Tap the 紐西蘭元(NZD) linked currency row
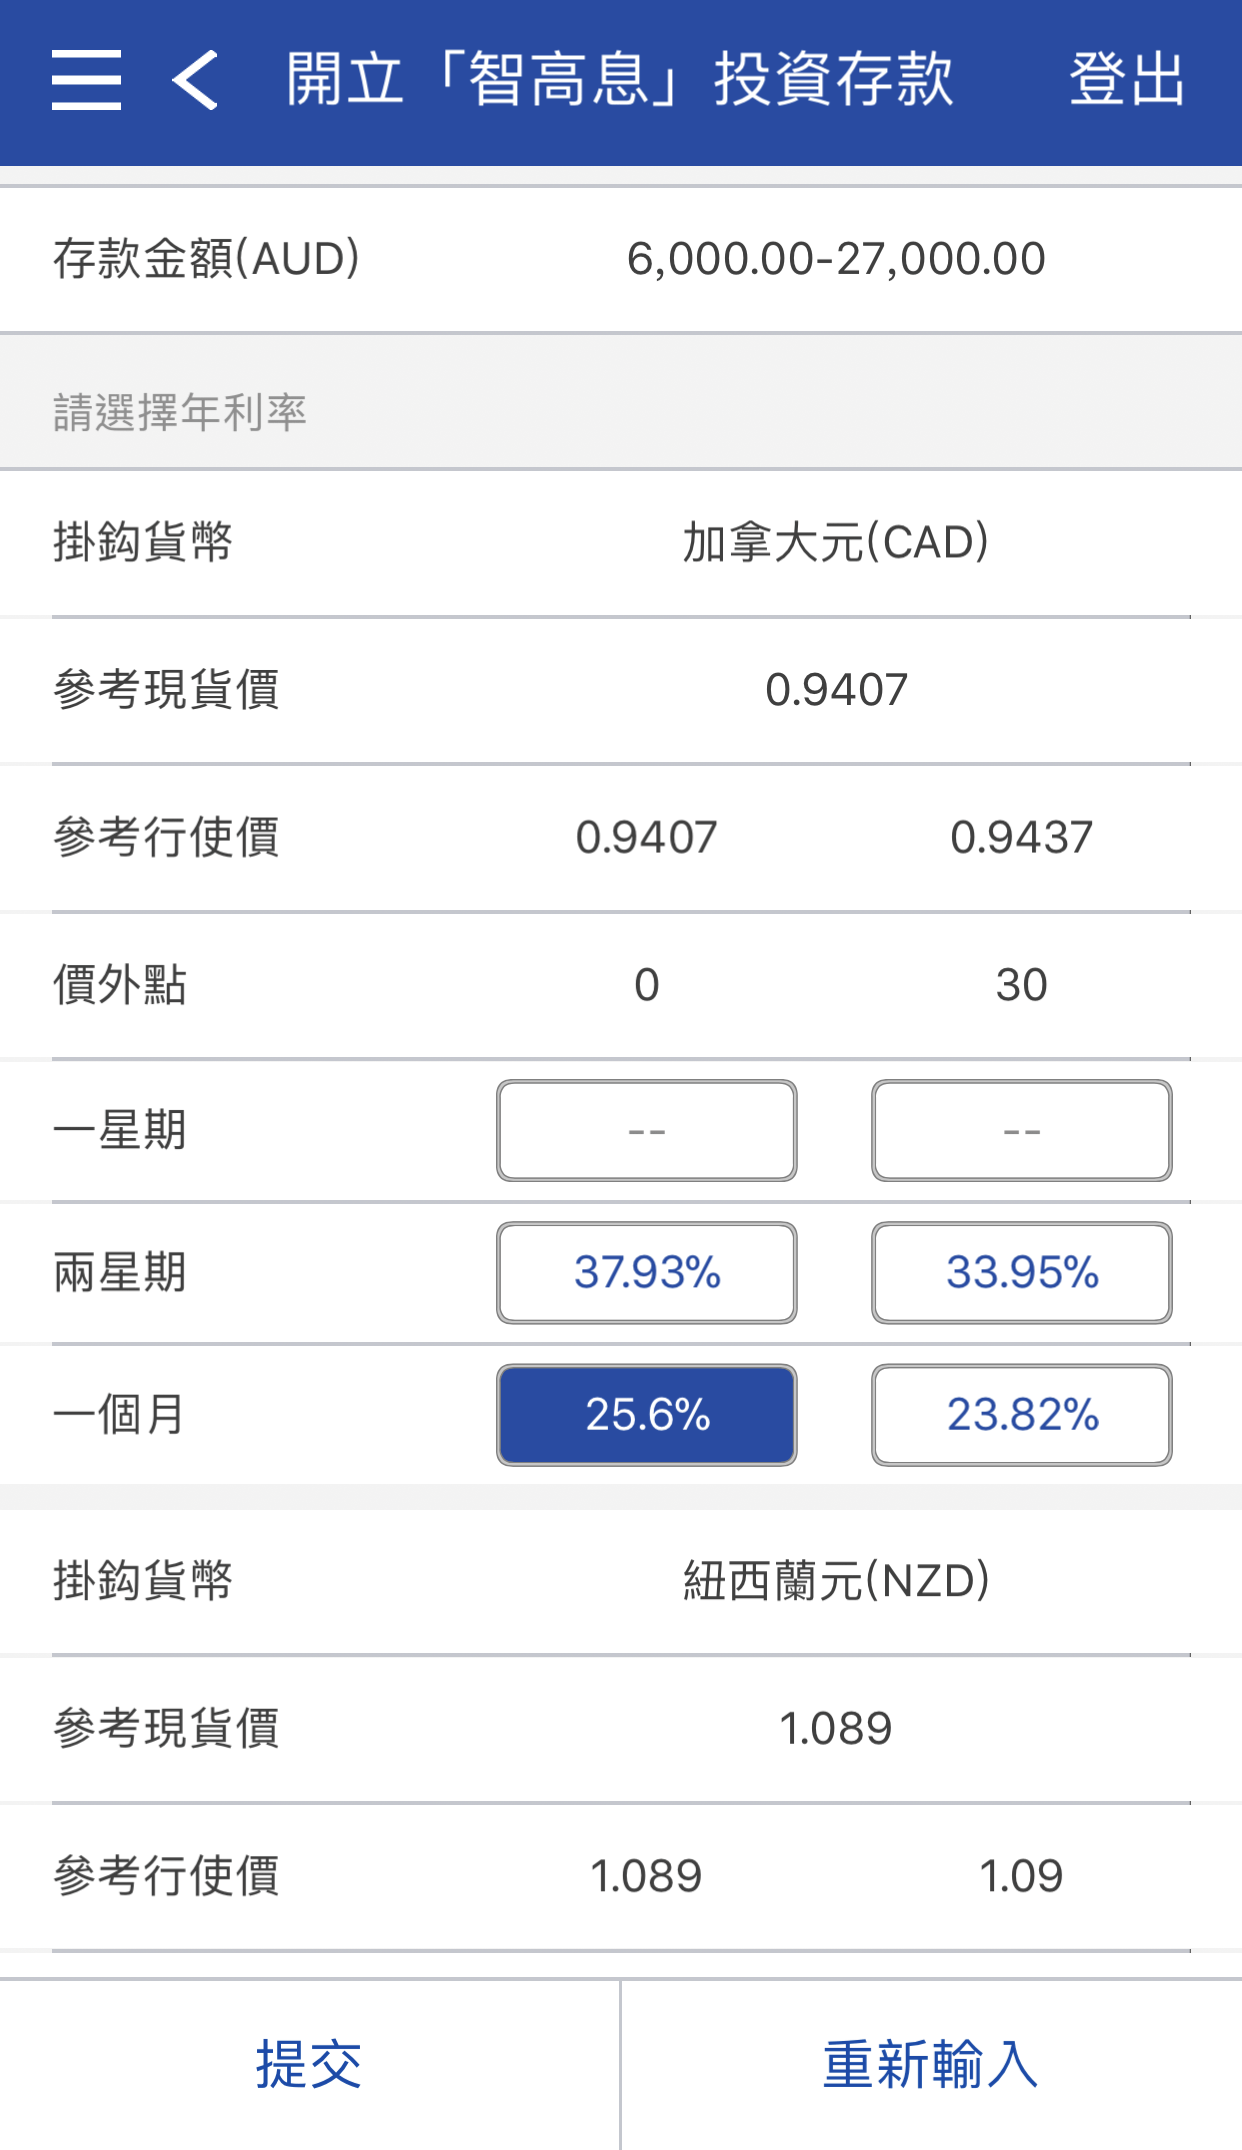 pyautogui.click(x=836, y=1581)
